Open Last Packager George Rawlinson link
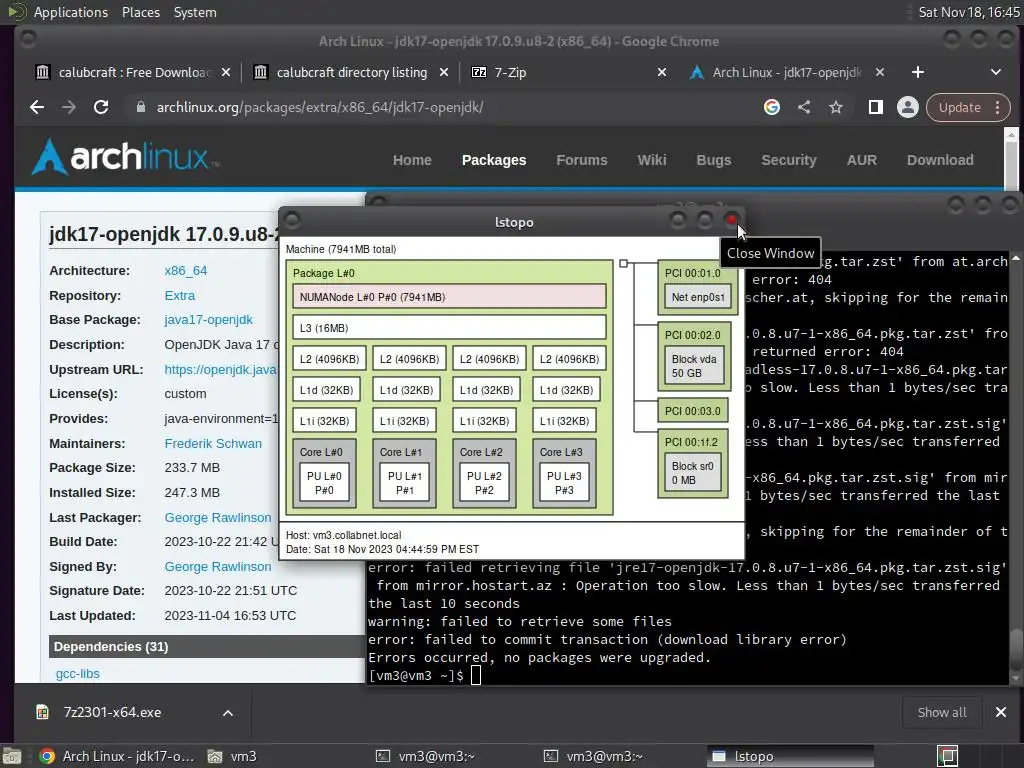The width and height of the screenshot is (1024, 768). click(217, 517)
